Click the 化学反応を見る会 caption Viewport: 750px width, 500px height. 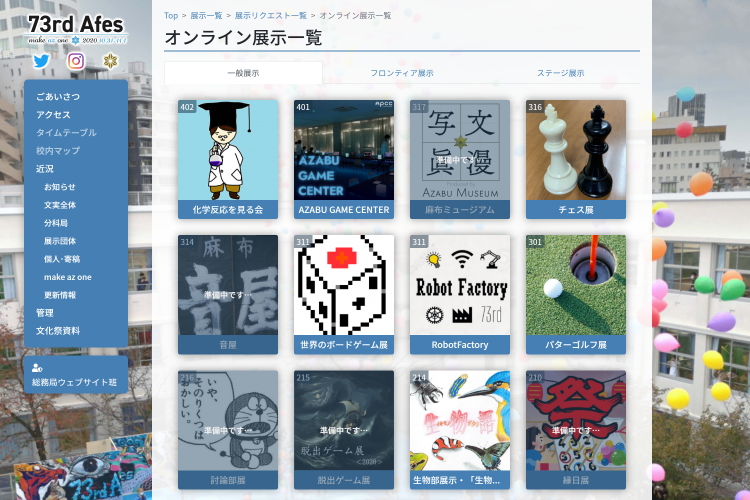[228, 210]
